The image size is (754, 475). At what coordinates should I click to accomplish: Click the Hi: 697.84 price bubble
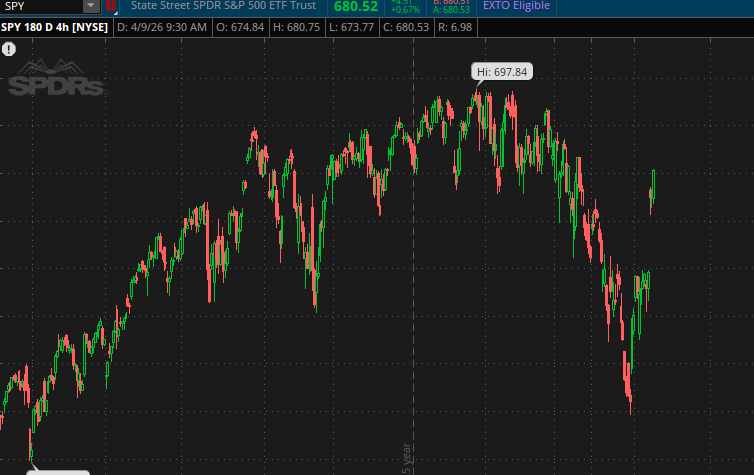502,72
